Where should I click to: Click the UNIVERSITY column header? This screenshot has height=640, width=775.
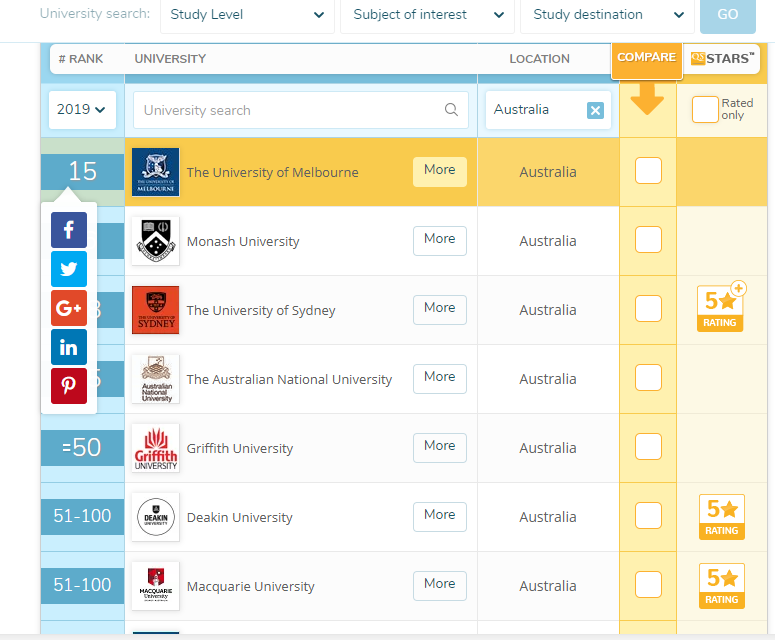tap(170, 59)
